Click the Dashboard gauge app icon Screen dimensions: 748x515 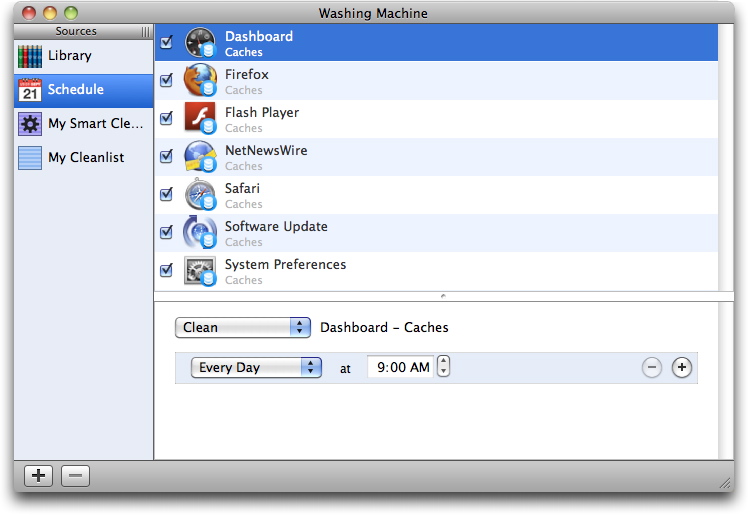coord(200,42)
